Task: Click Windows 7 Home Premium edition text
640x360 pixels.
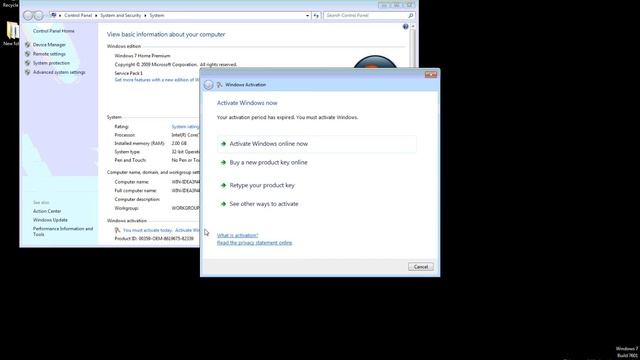Action: pyautogui.click(x=142, y=56)
